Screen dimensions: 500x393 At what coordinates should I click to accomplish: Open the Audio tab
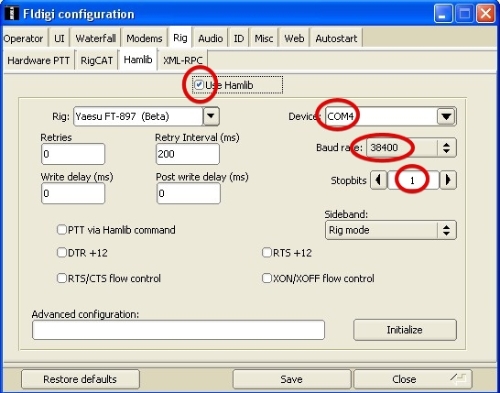pos(211,39)
